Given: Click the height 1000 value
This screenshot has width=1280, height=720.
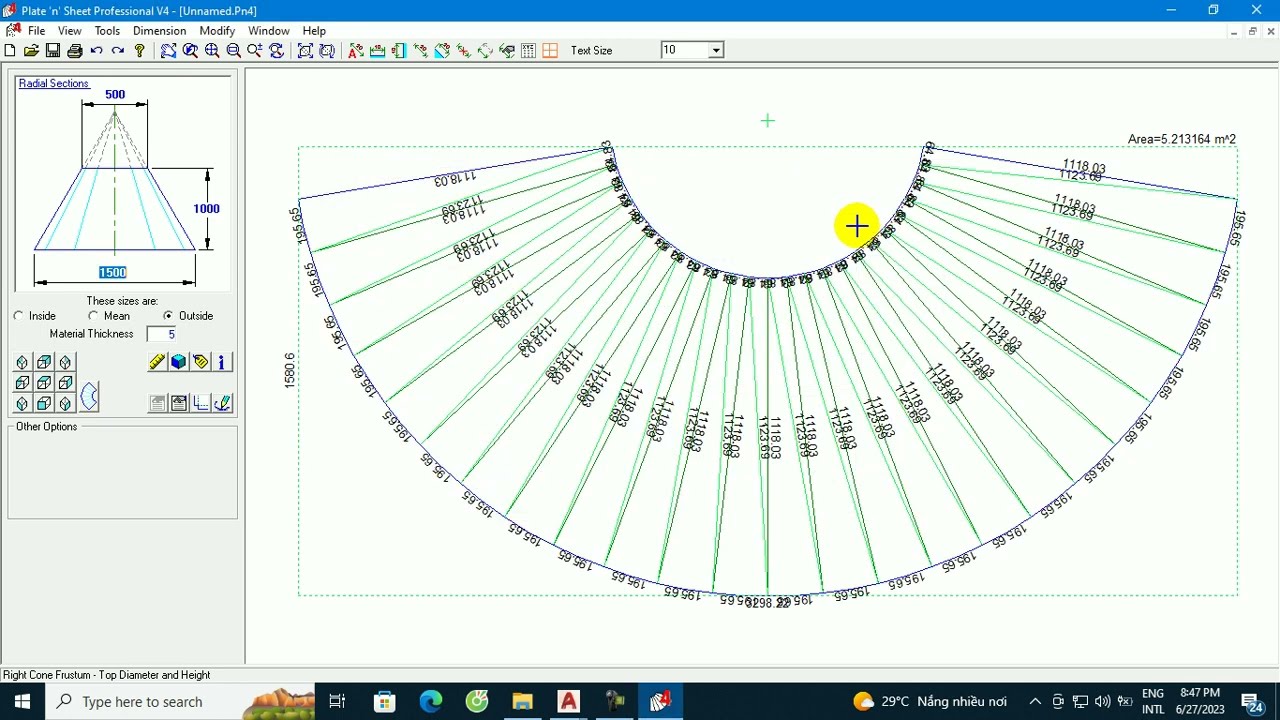Looking at the screenshot, I should click(x=206, y=208).
